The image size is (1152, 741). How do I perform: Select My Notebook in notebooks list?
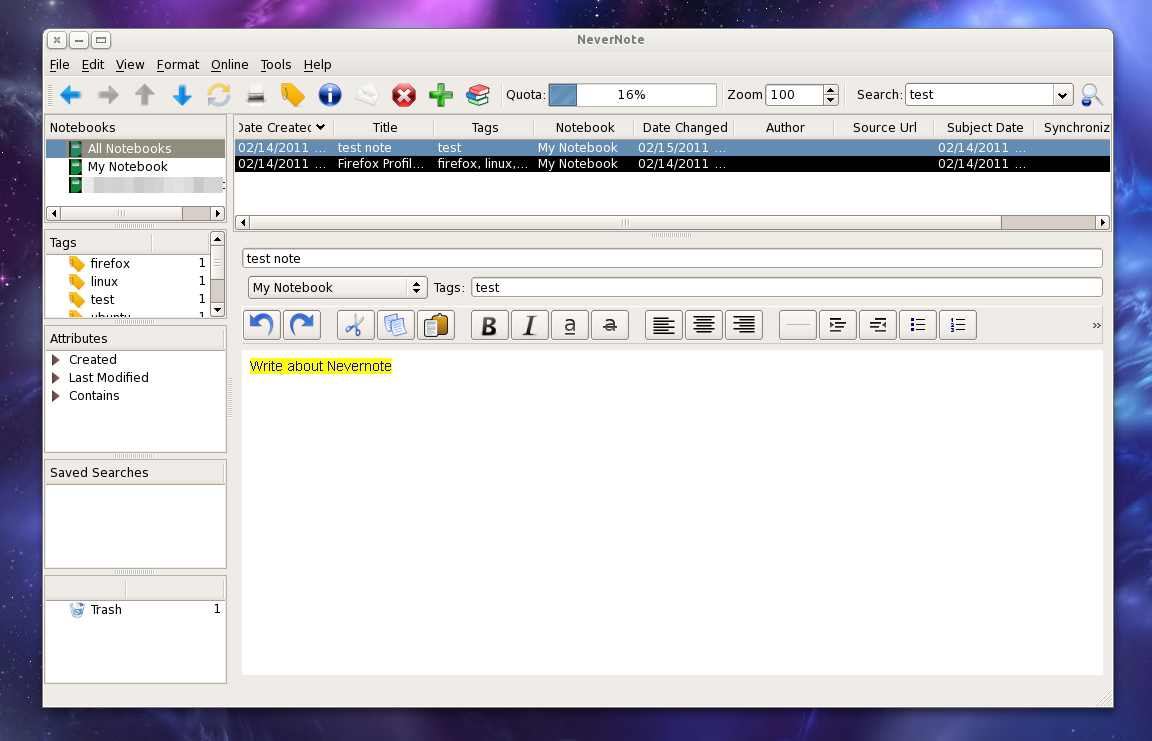[128, 167]
